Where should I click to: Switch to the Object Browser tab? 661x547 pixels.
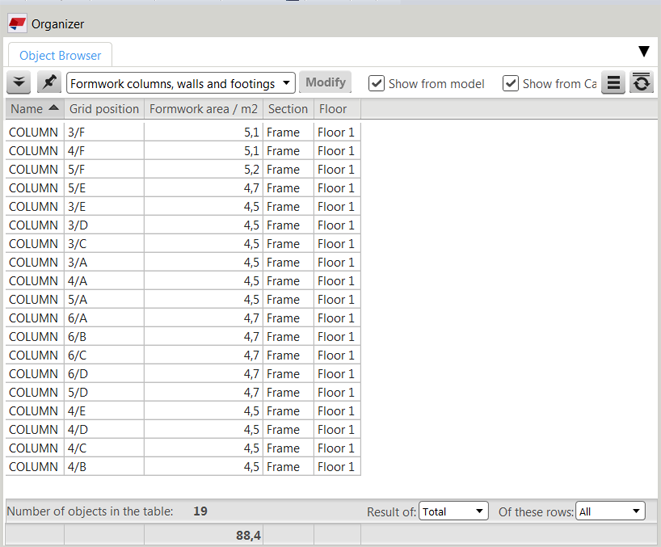click(60, 56)
